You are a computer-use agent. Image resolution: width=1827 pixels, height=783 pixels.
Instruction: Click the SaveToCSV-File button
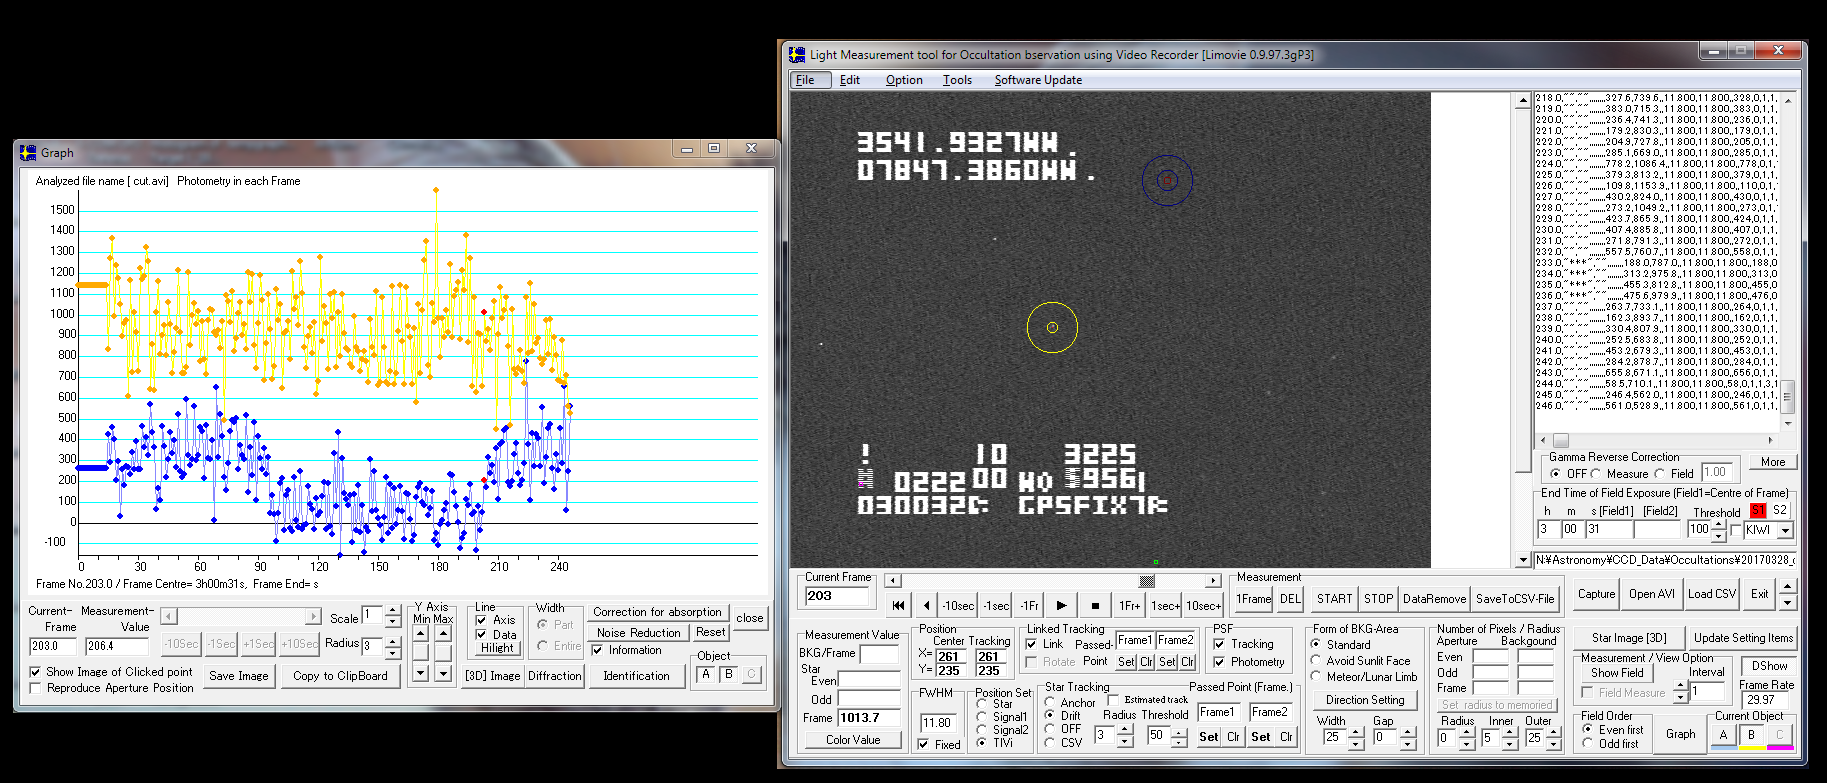point(1514,599)
